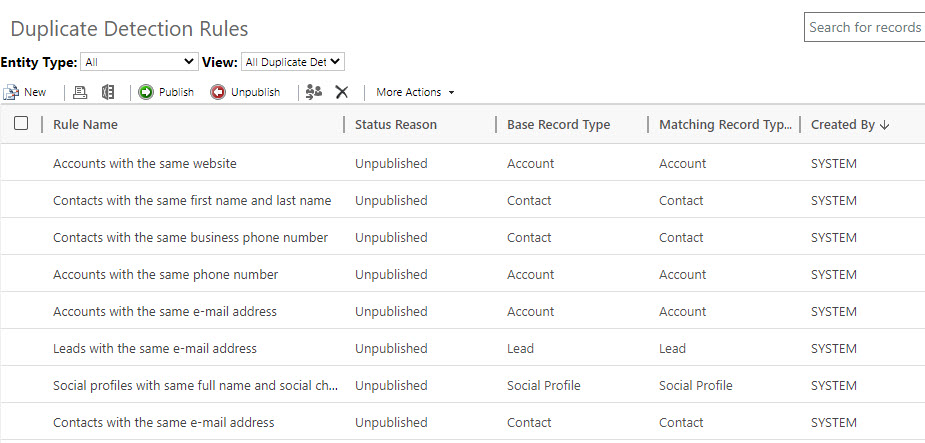Image resolution: width=925 pixels, height=443 pixels.
Task: Open the Entity Type dropdown
Action: [139, 62]
